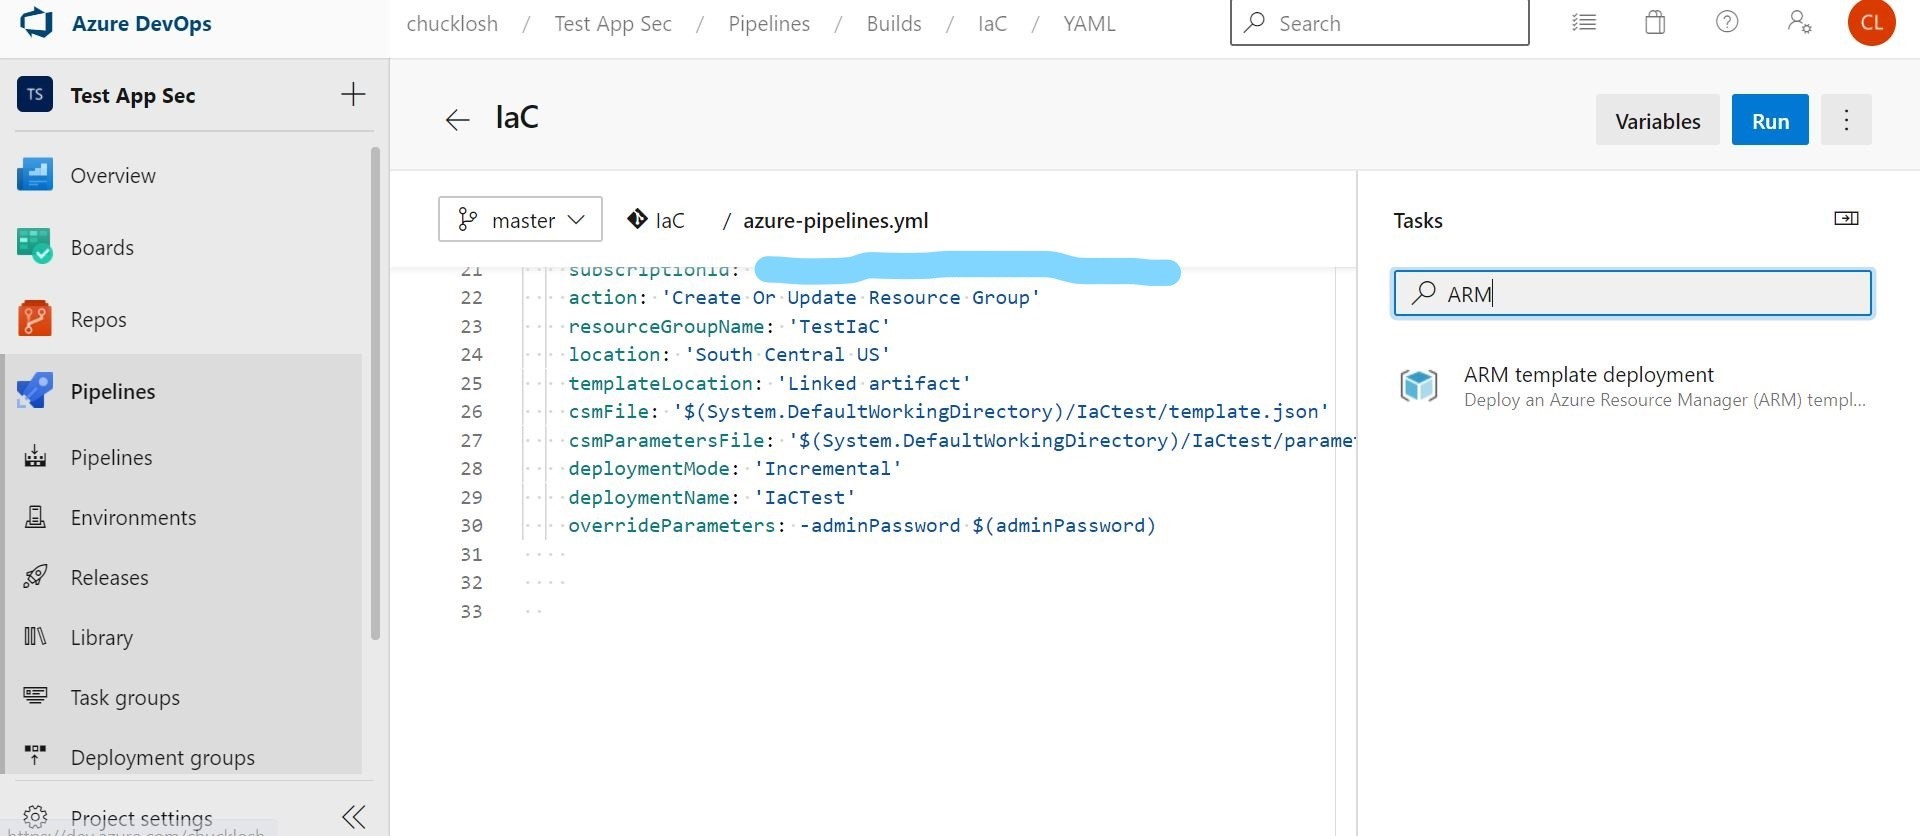Screen dimensions: 1920x836
Task: Open the Marketplace shopping bag icon
Action: tap(1655, 23)
